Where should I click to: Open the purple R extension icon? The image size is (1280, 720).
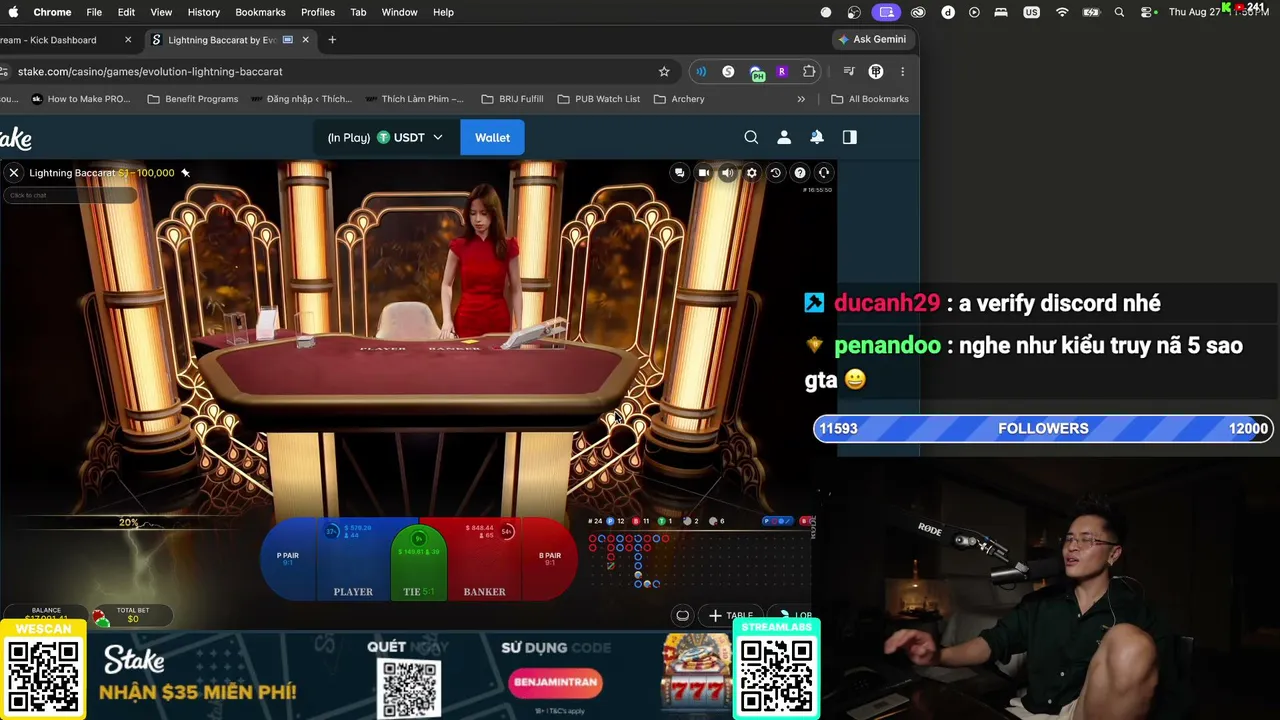point(782,72)
